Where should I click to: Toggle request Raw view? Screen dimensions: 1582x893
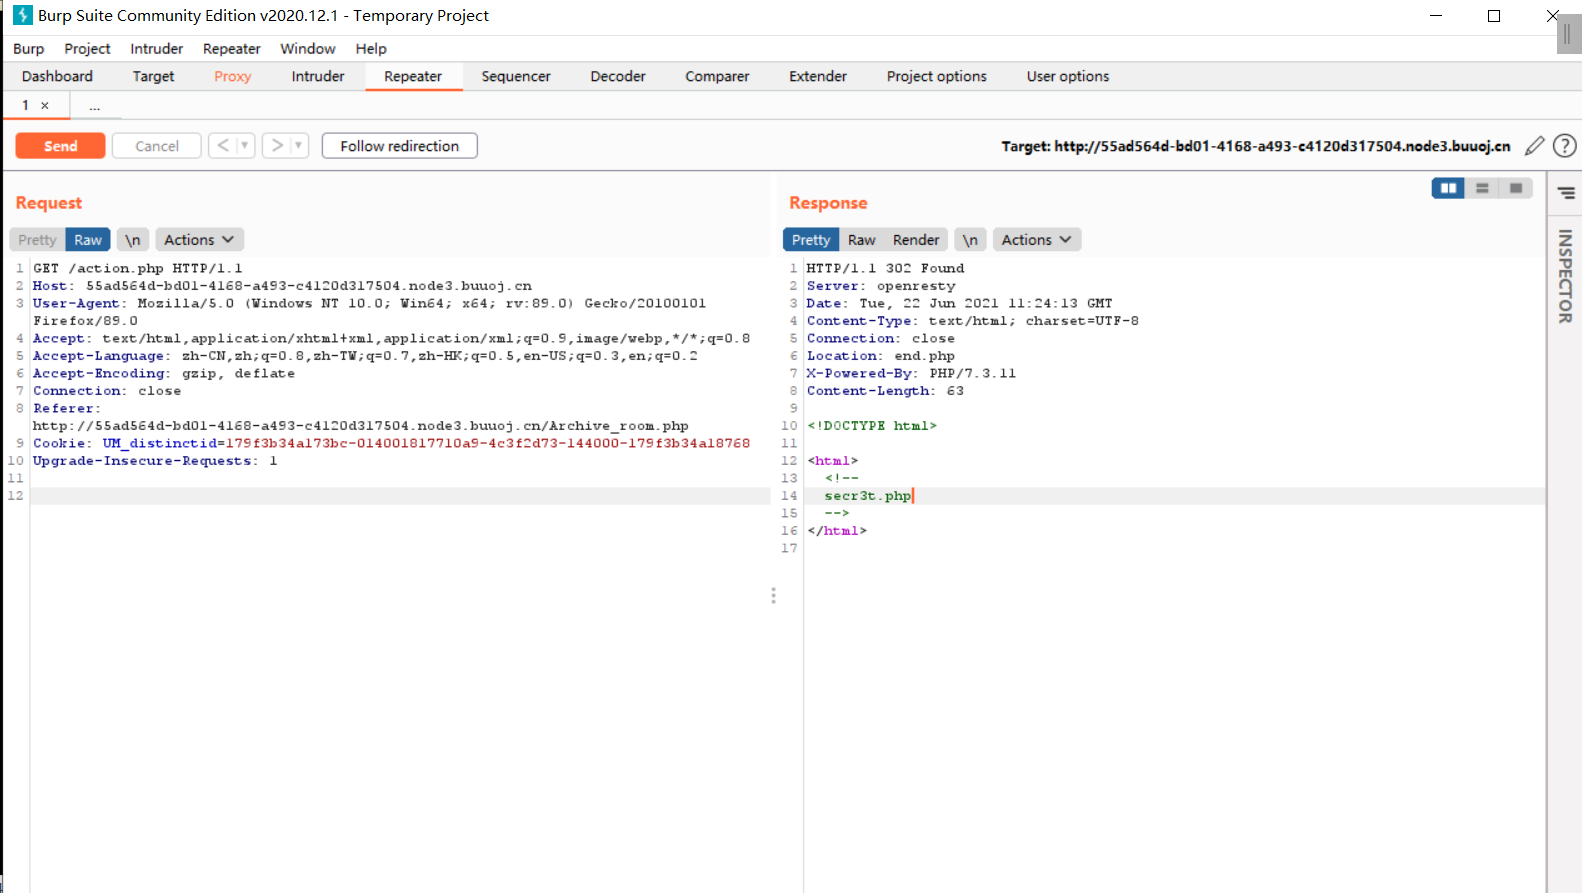(x=88, y=240)
